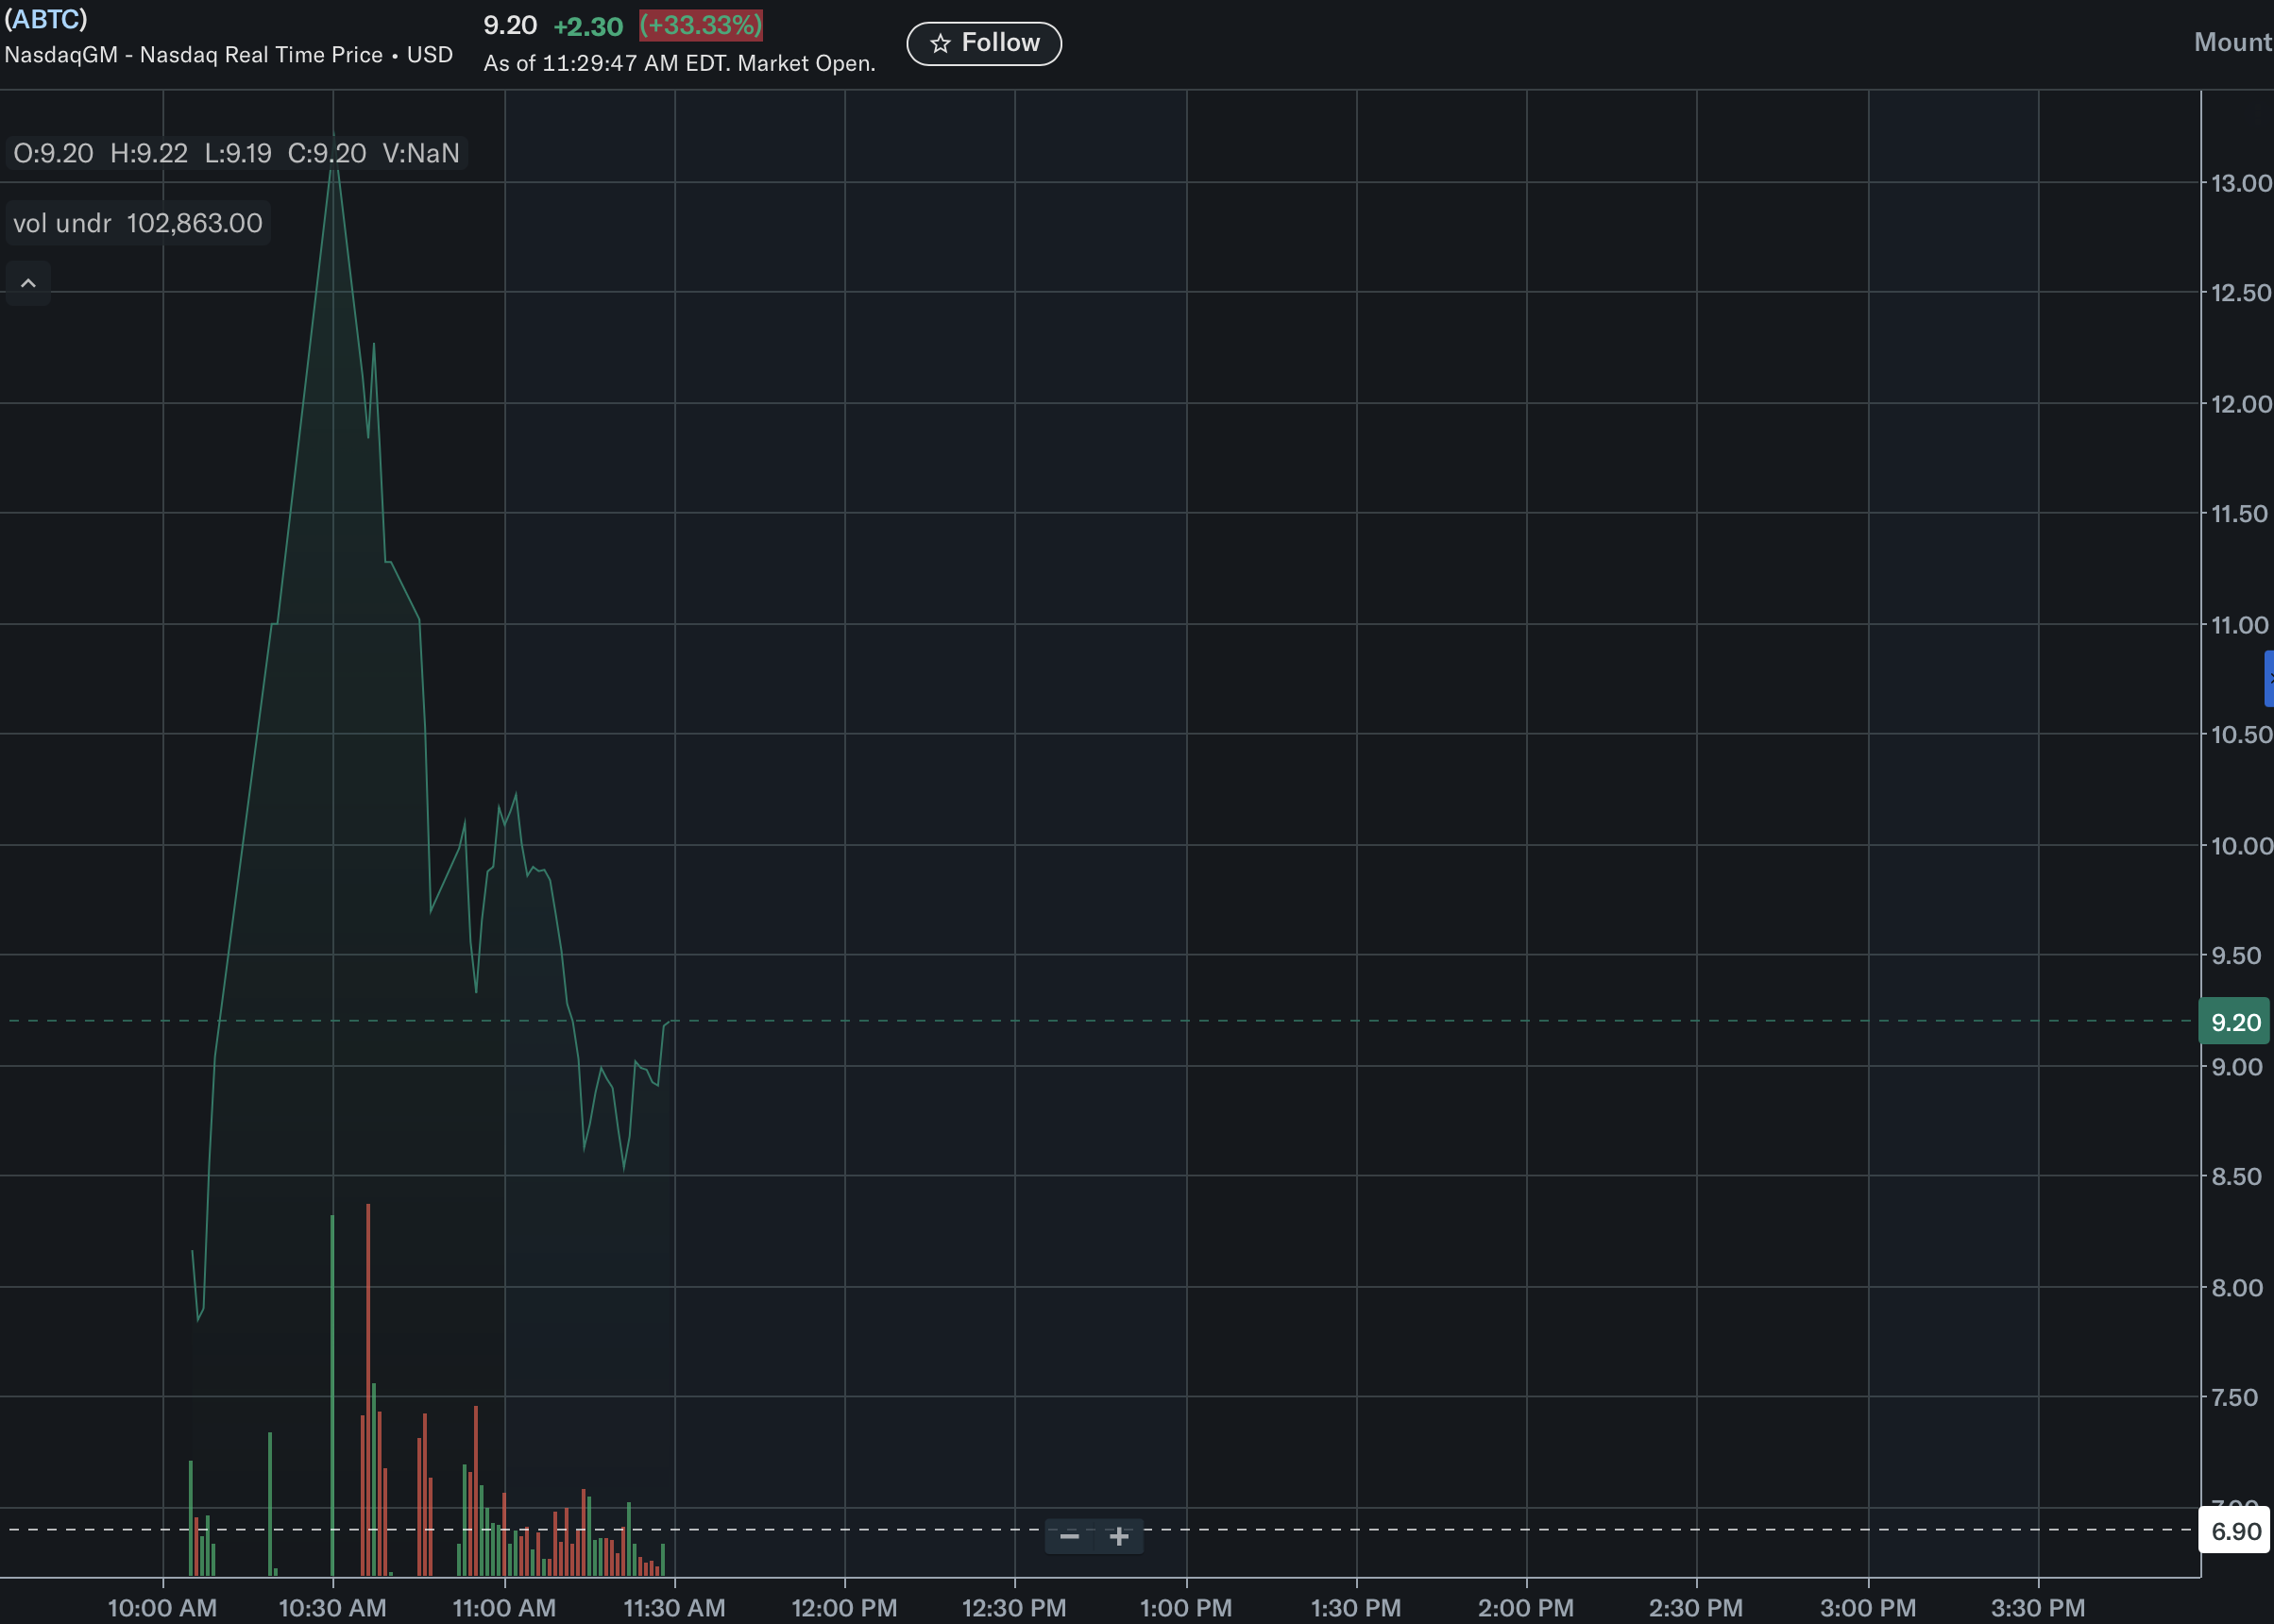Open the ABTC ticker symbol link

coord(46,19)
